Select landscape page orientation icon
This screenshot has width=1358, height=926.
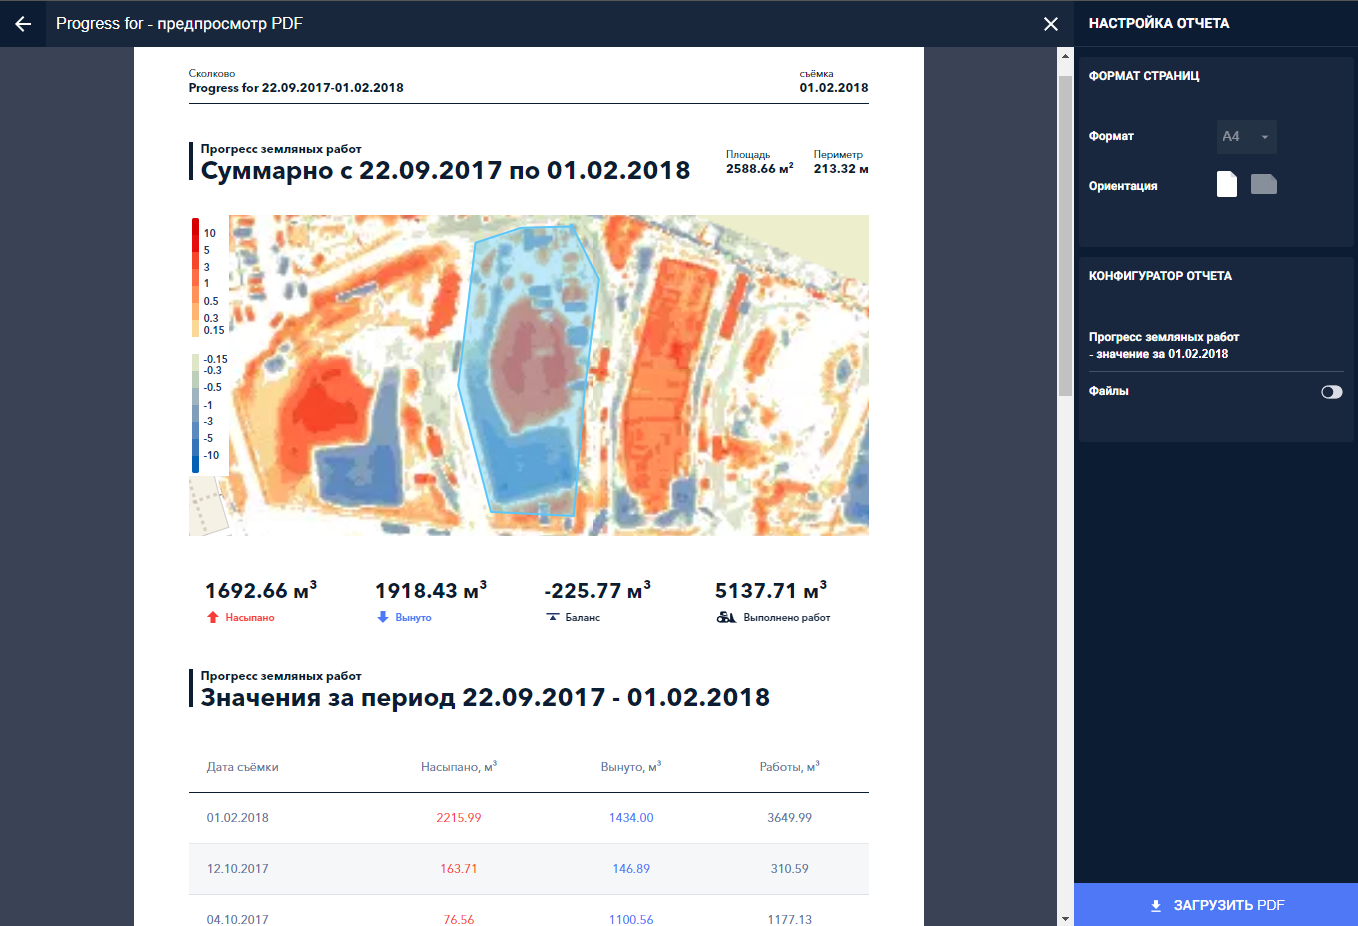1264,184
